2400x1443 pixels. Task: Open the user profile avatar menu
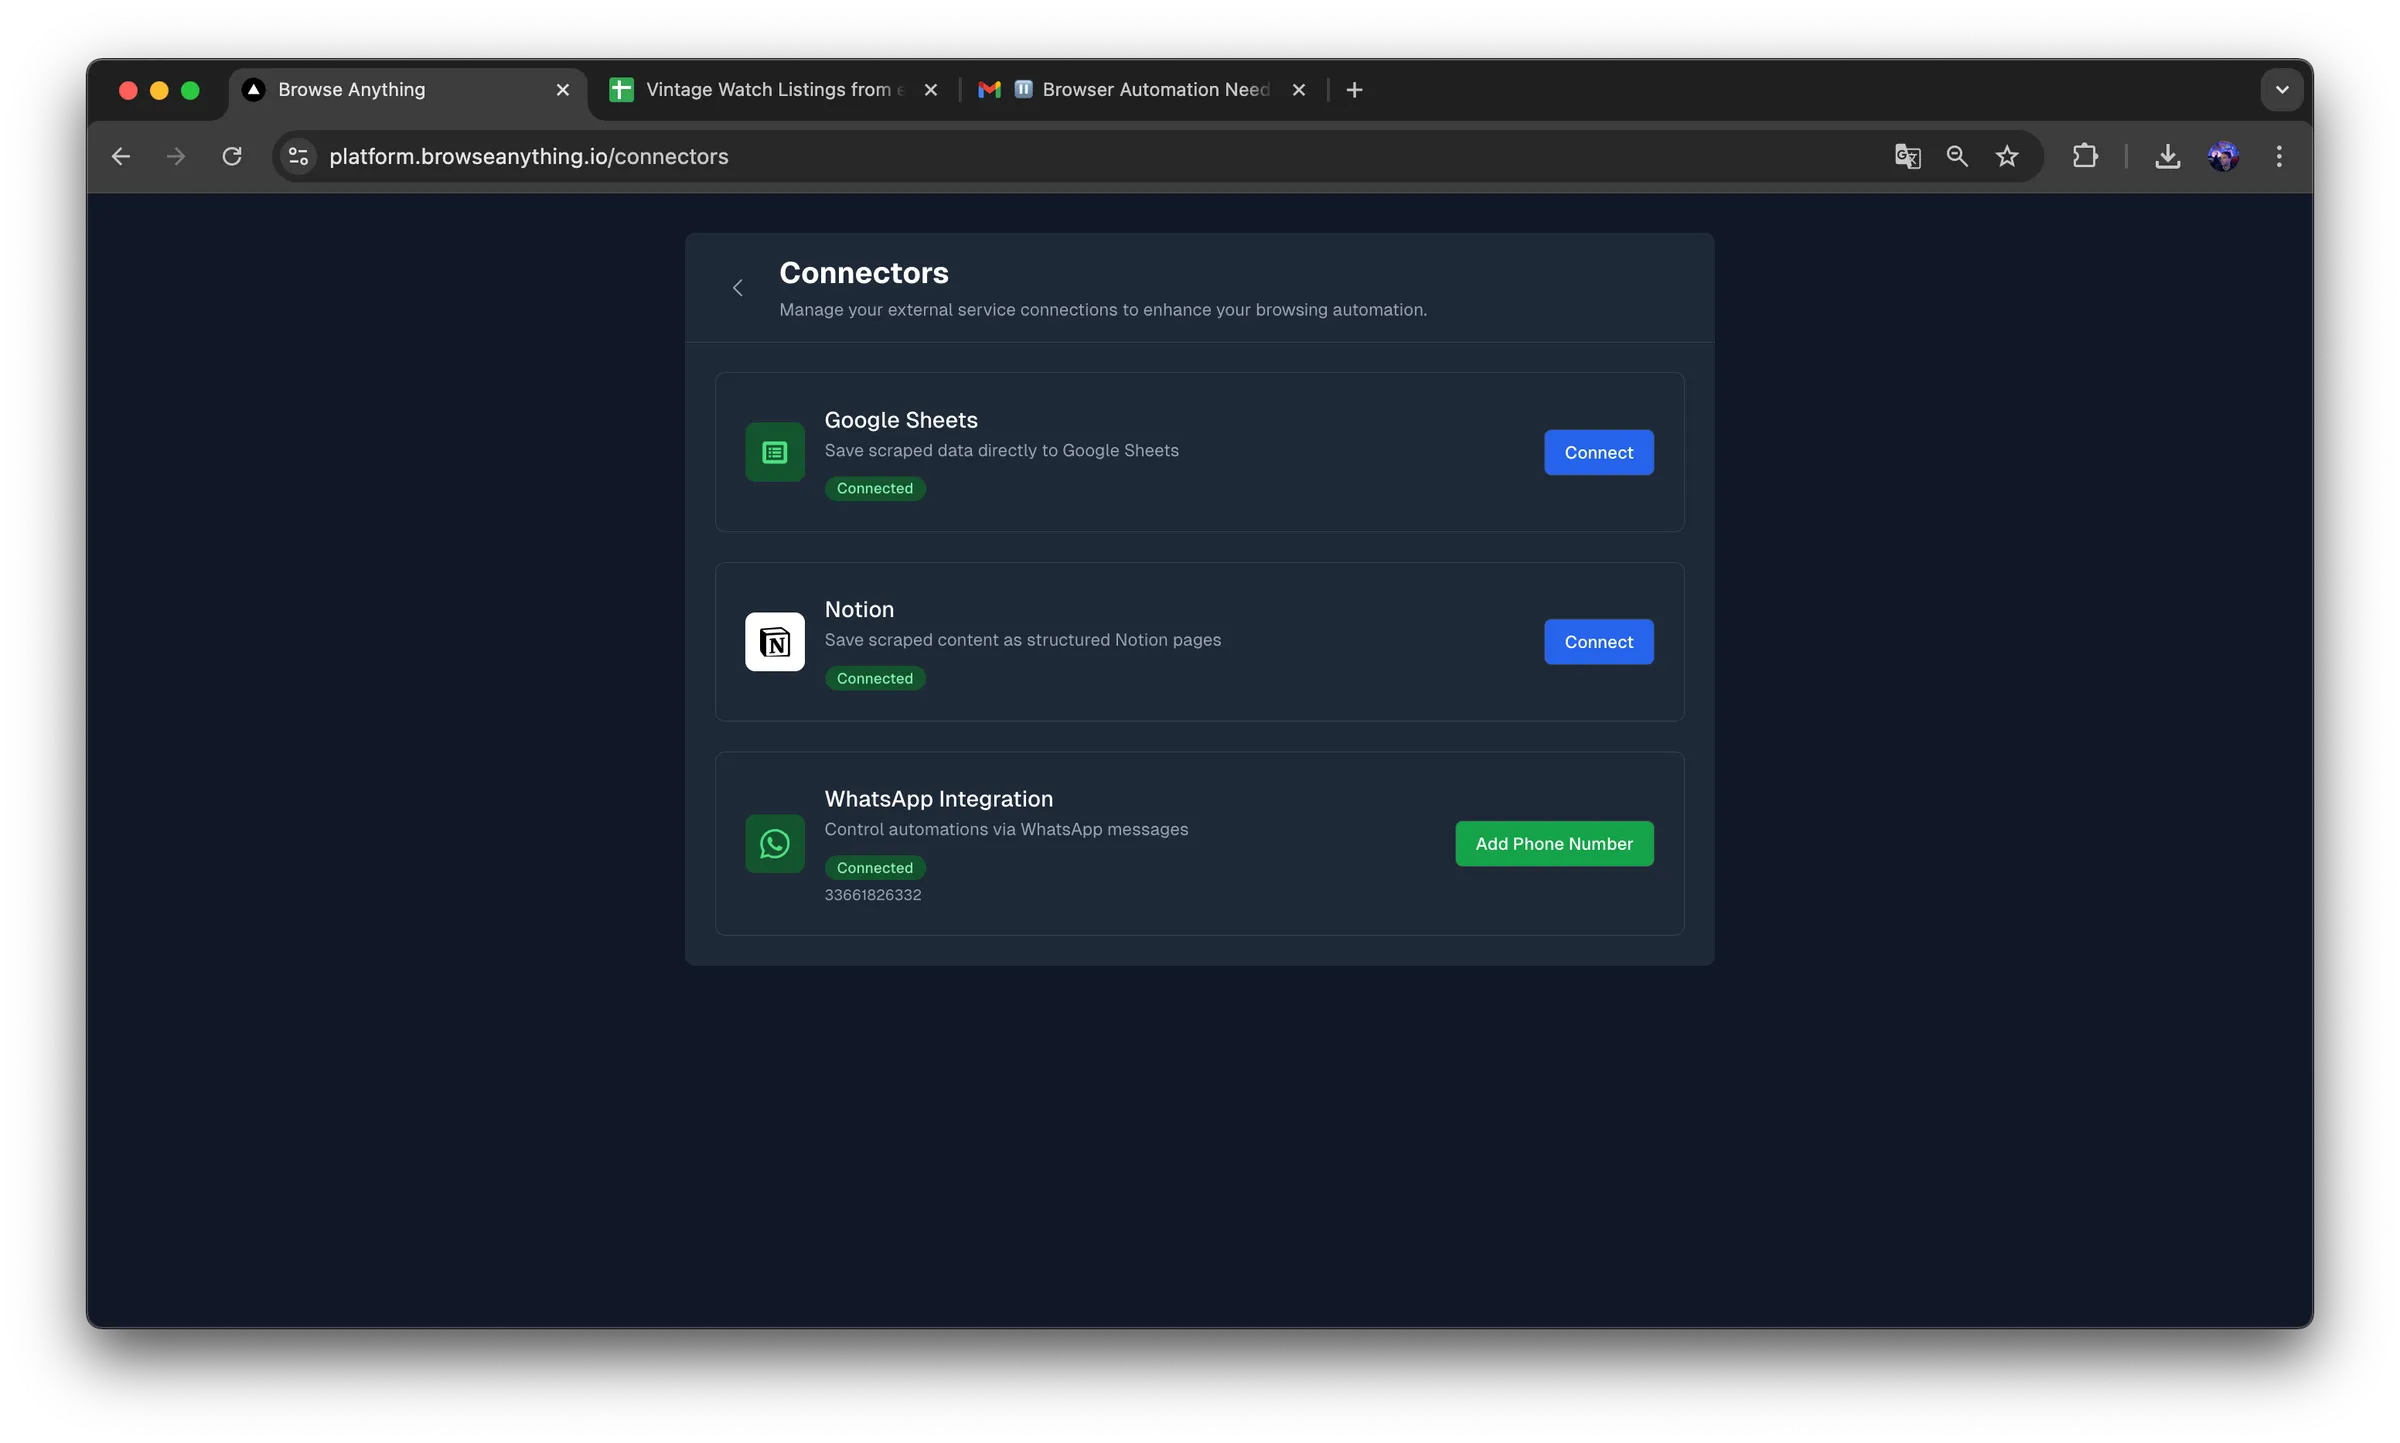point(2223,156)
